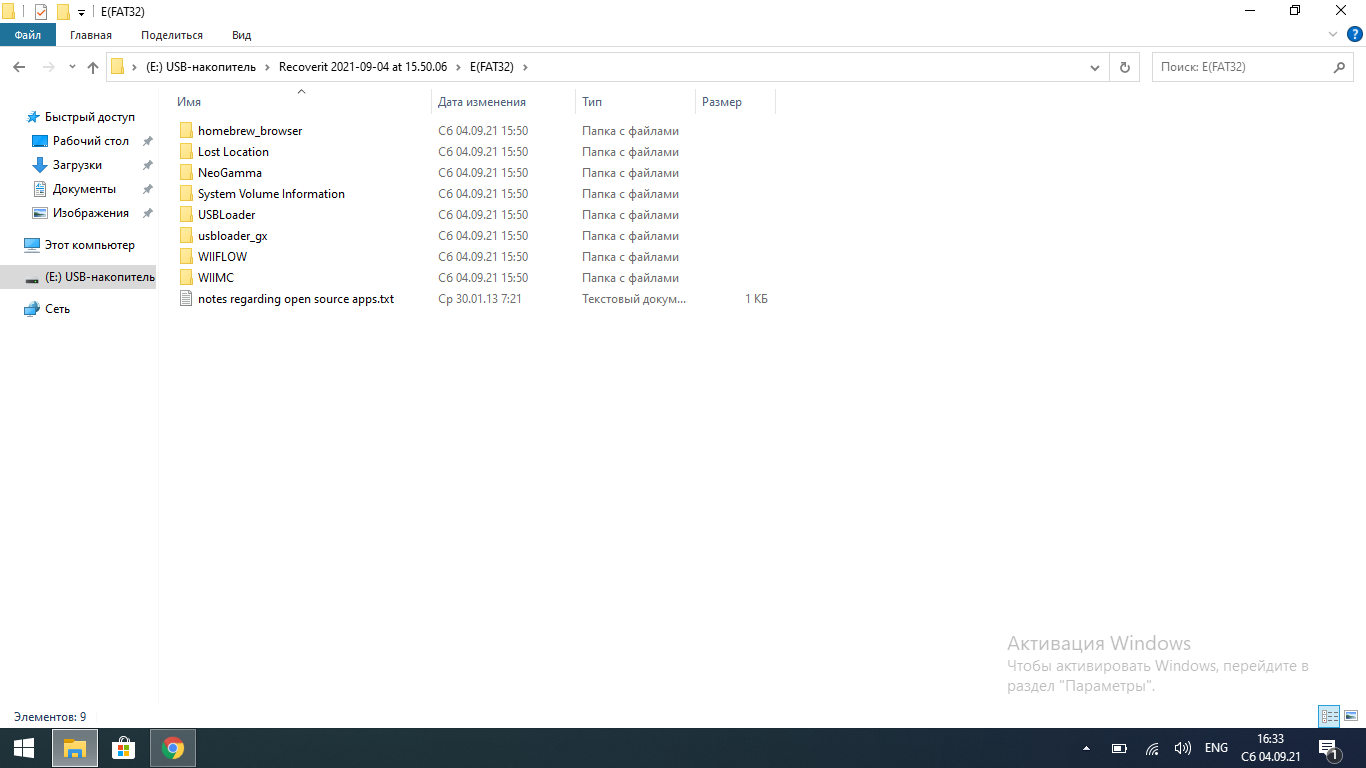Viewport: 1366px width, 768px height.
Task: Click file type Текстовый докум... cell
Action: tap(634, 299)
